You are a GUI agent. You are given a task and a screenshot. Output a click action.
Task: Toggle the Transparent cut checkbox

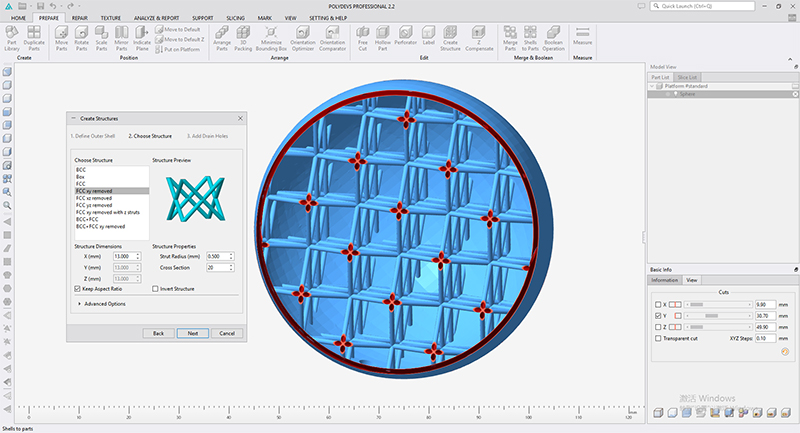[658, 338]
